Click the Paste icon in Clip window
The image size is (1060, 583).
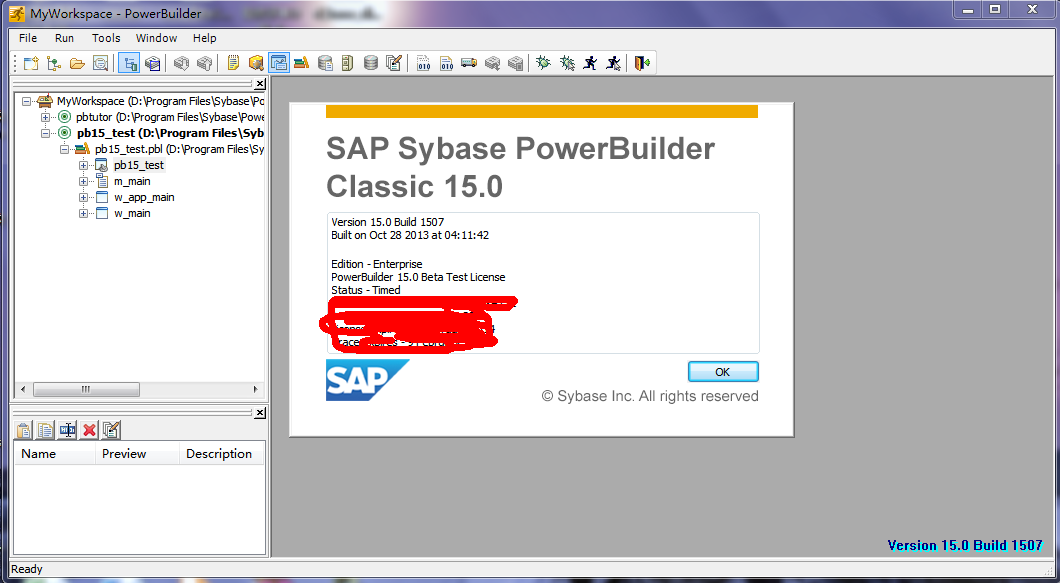24,429
